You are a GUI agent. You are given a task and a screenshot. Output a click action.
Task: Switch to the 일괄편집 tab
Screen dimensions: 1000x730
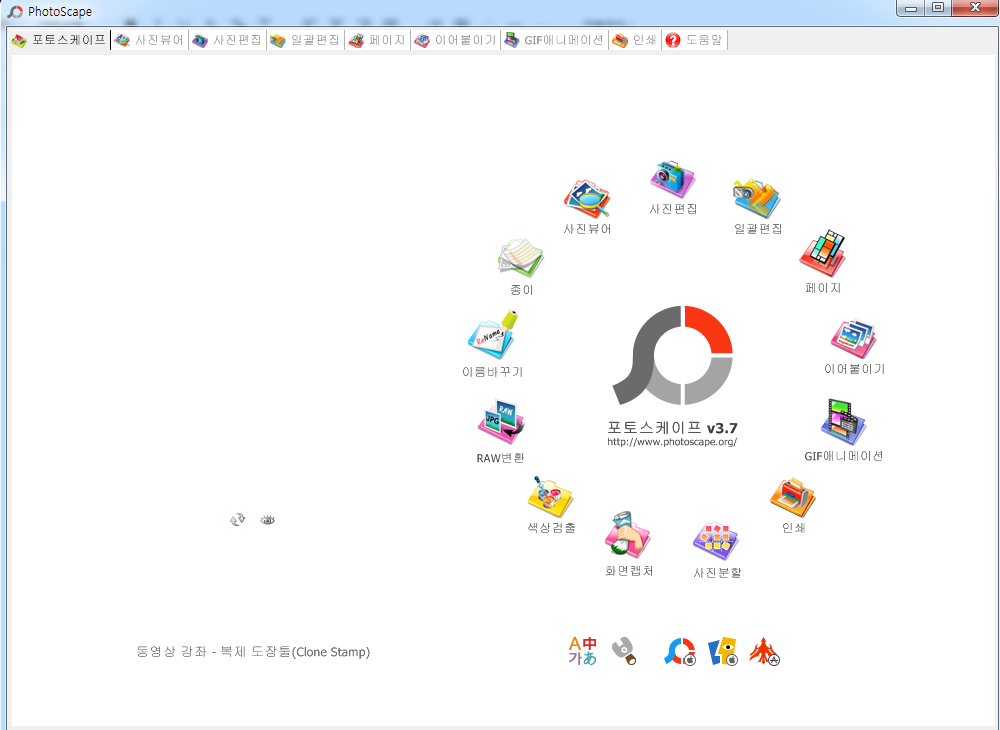point(305,40)
